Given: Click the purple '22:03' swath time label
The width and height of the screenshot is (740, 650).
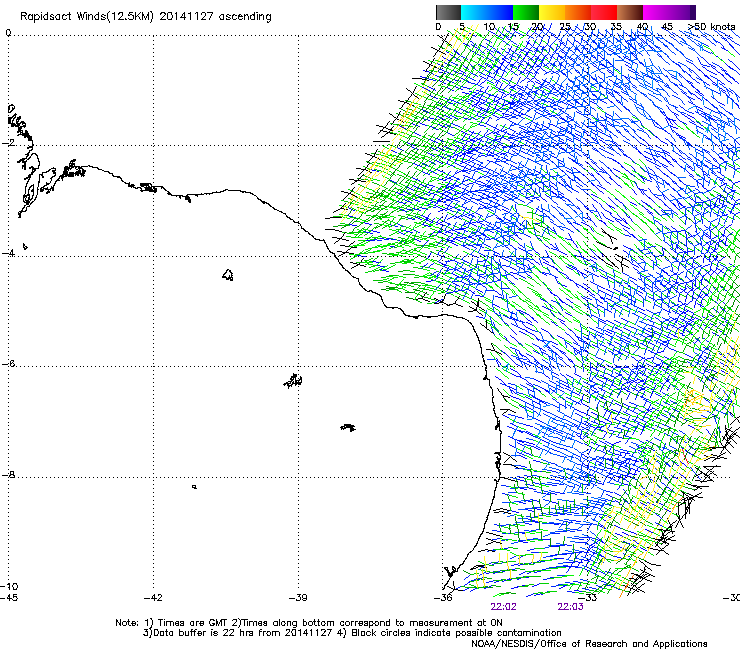Looking at the screenshot, I should pos(571,607).
